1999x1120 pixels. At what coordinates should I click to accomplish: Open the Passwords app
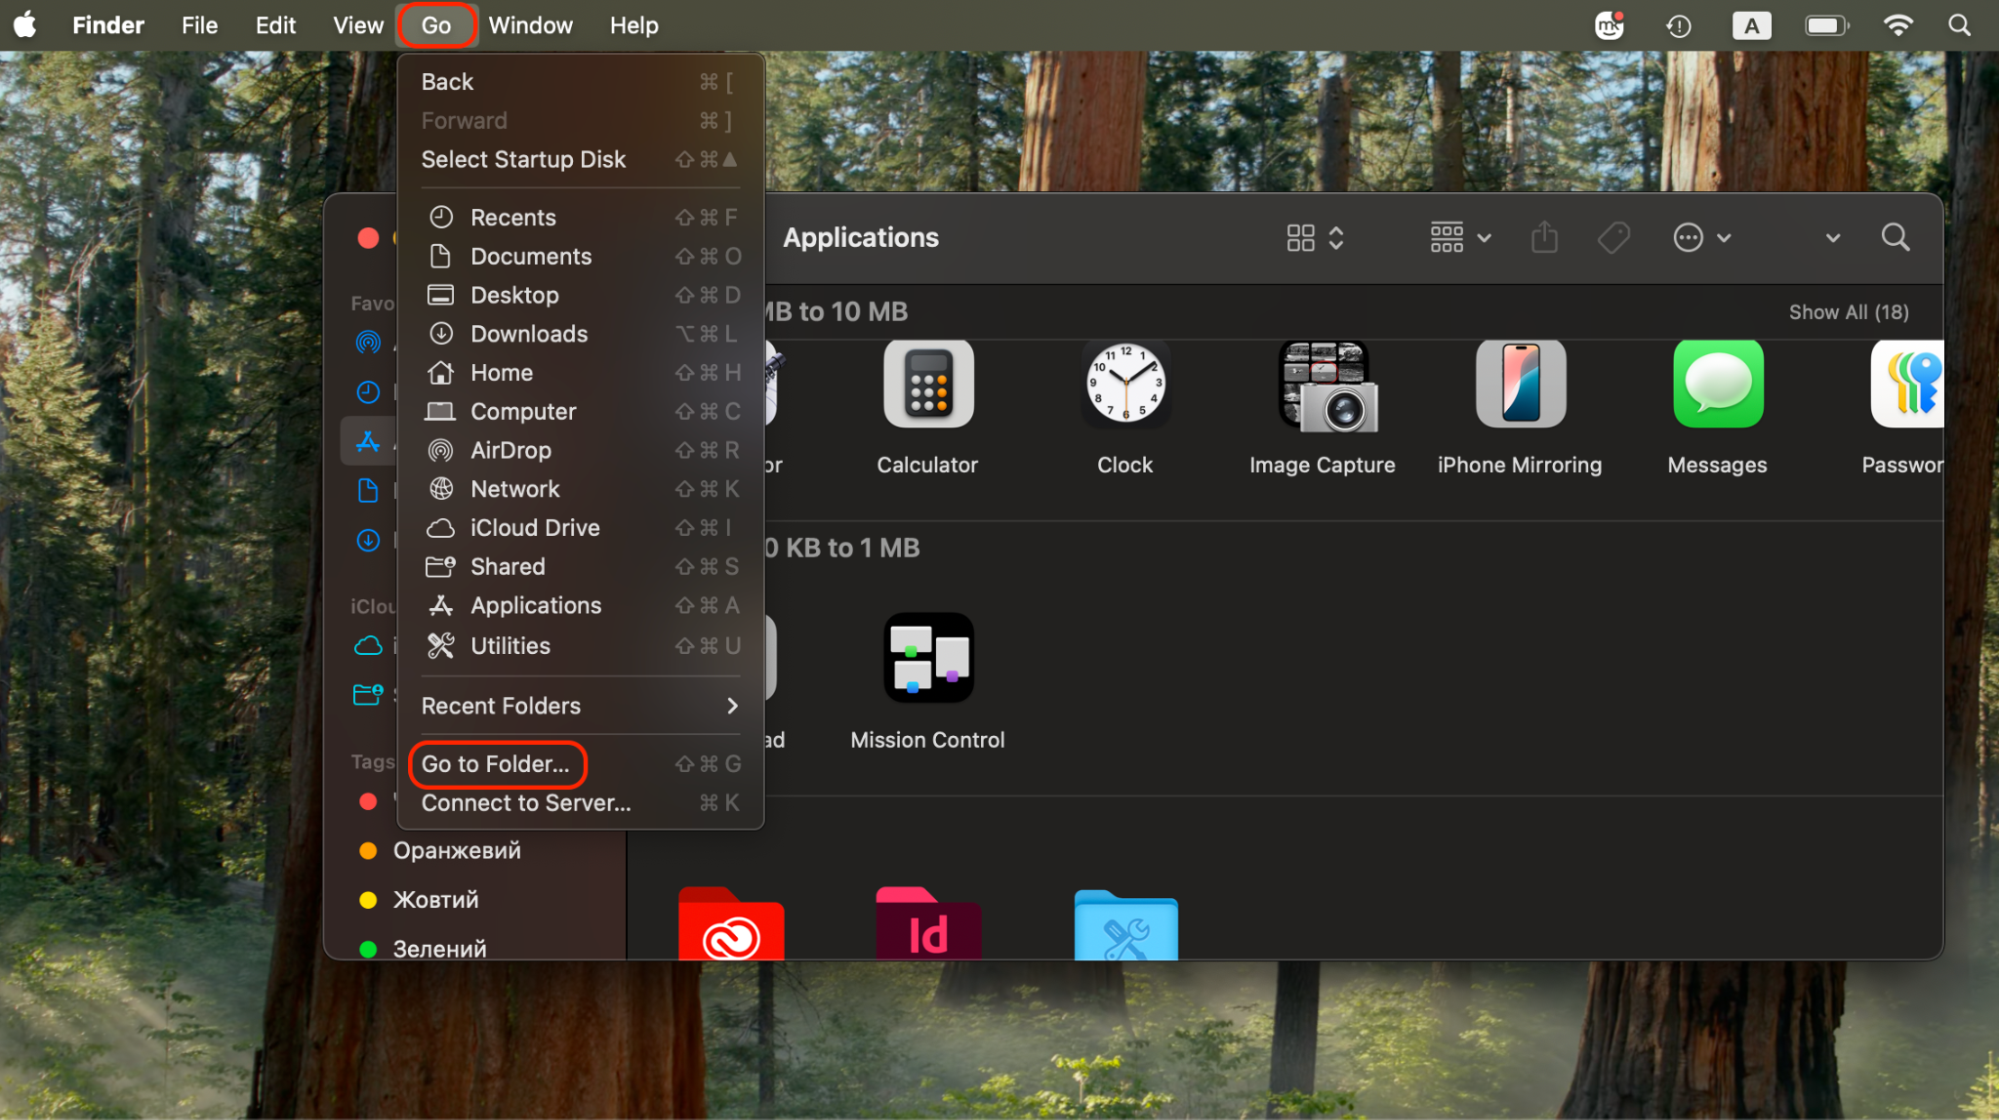pos(1907,384)
